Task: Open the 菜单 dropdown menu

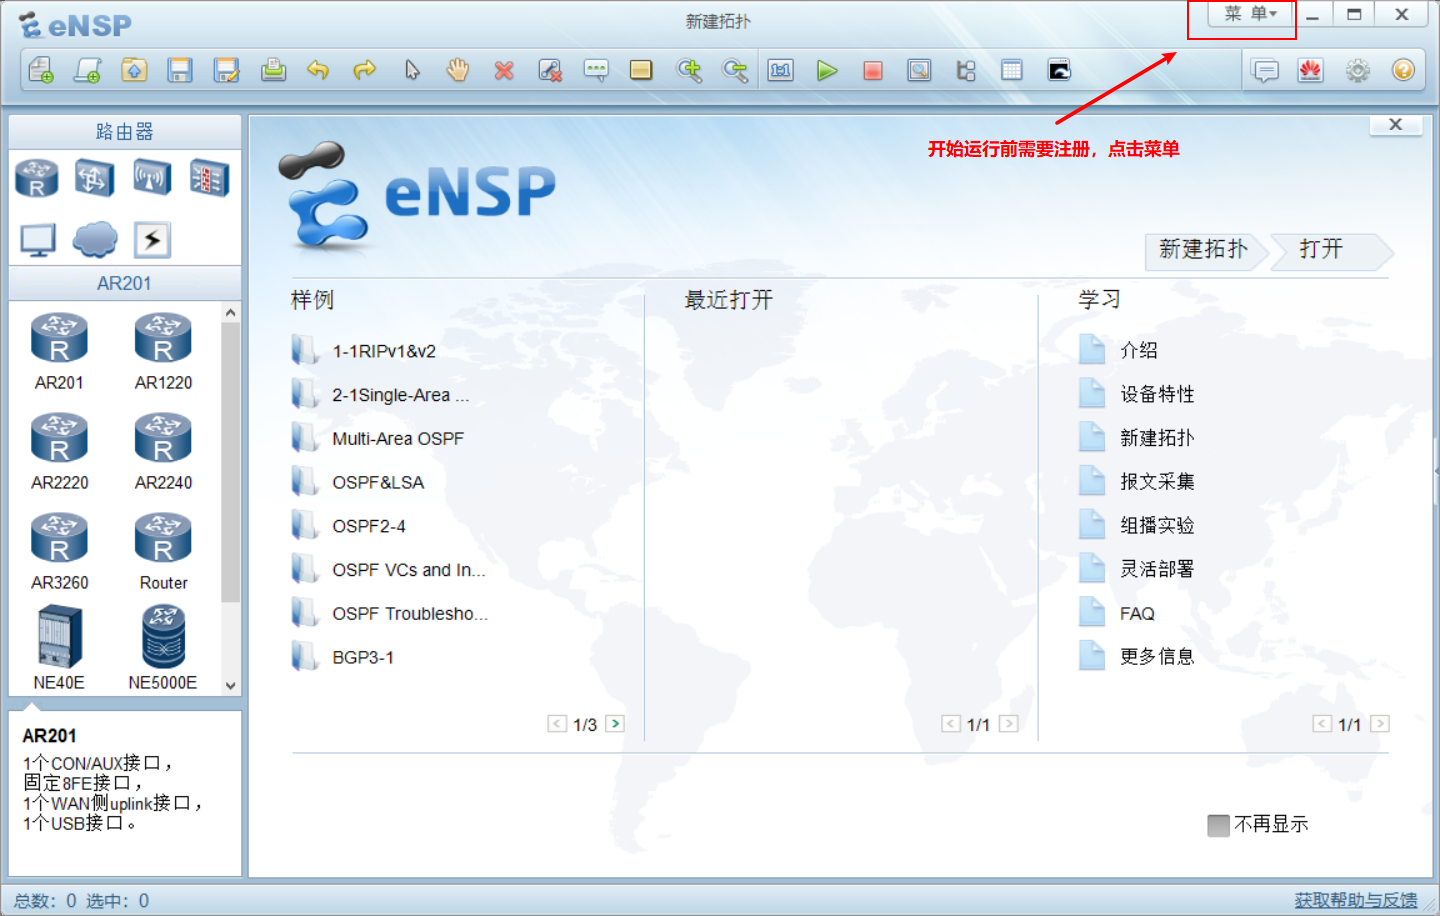Action: [1250, 14]
